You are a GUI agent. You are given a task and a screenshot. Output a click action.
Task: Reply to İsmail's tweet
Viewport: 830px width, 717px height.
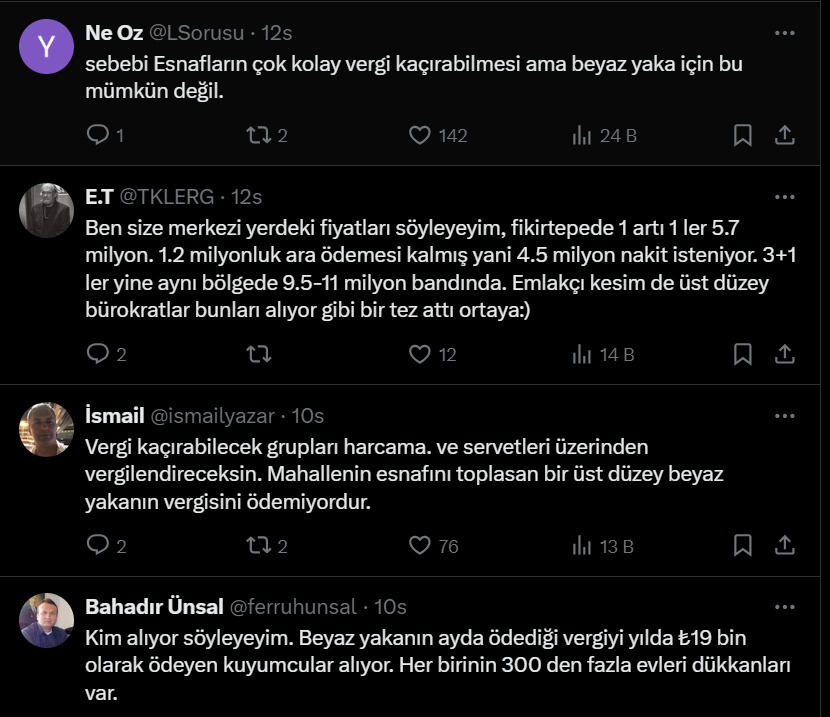97,545
